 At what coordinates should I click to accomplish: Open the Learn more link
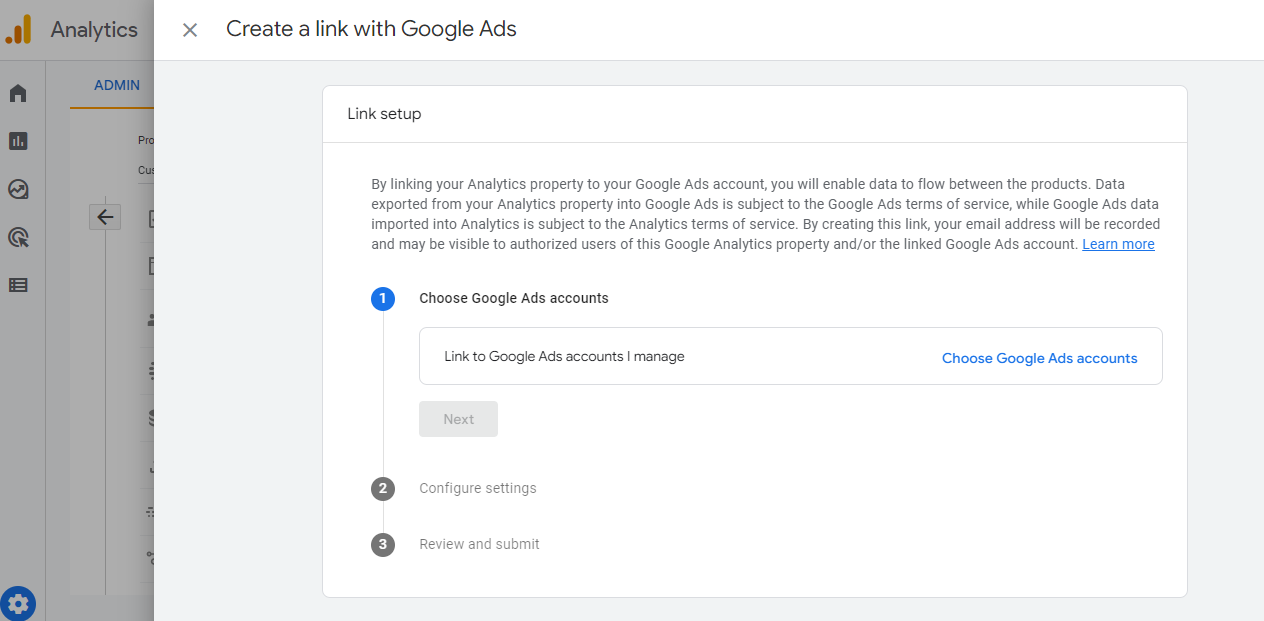[1118, 243]
